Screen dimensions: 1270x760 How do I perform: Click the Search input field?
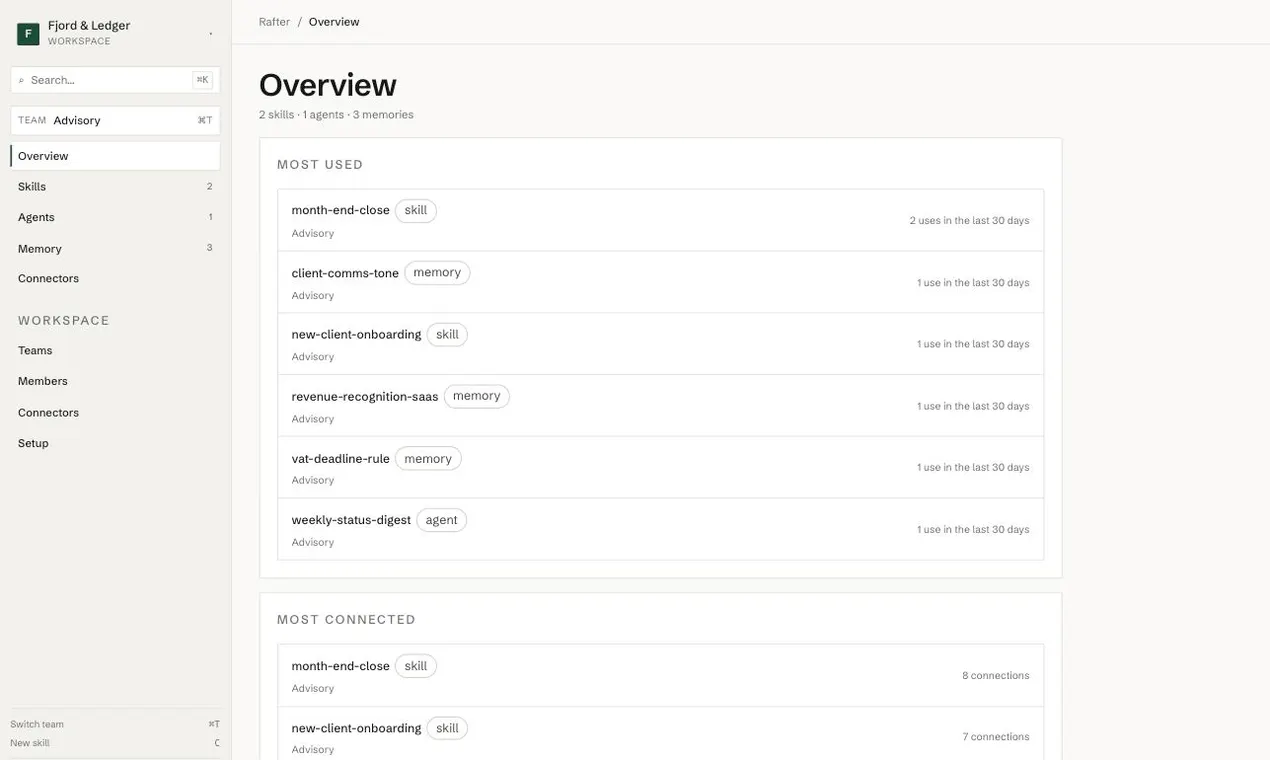coord(115,80)
